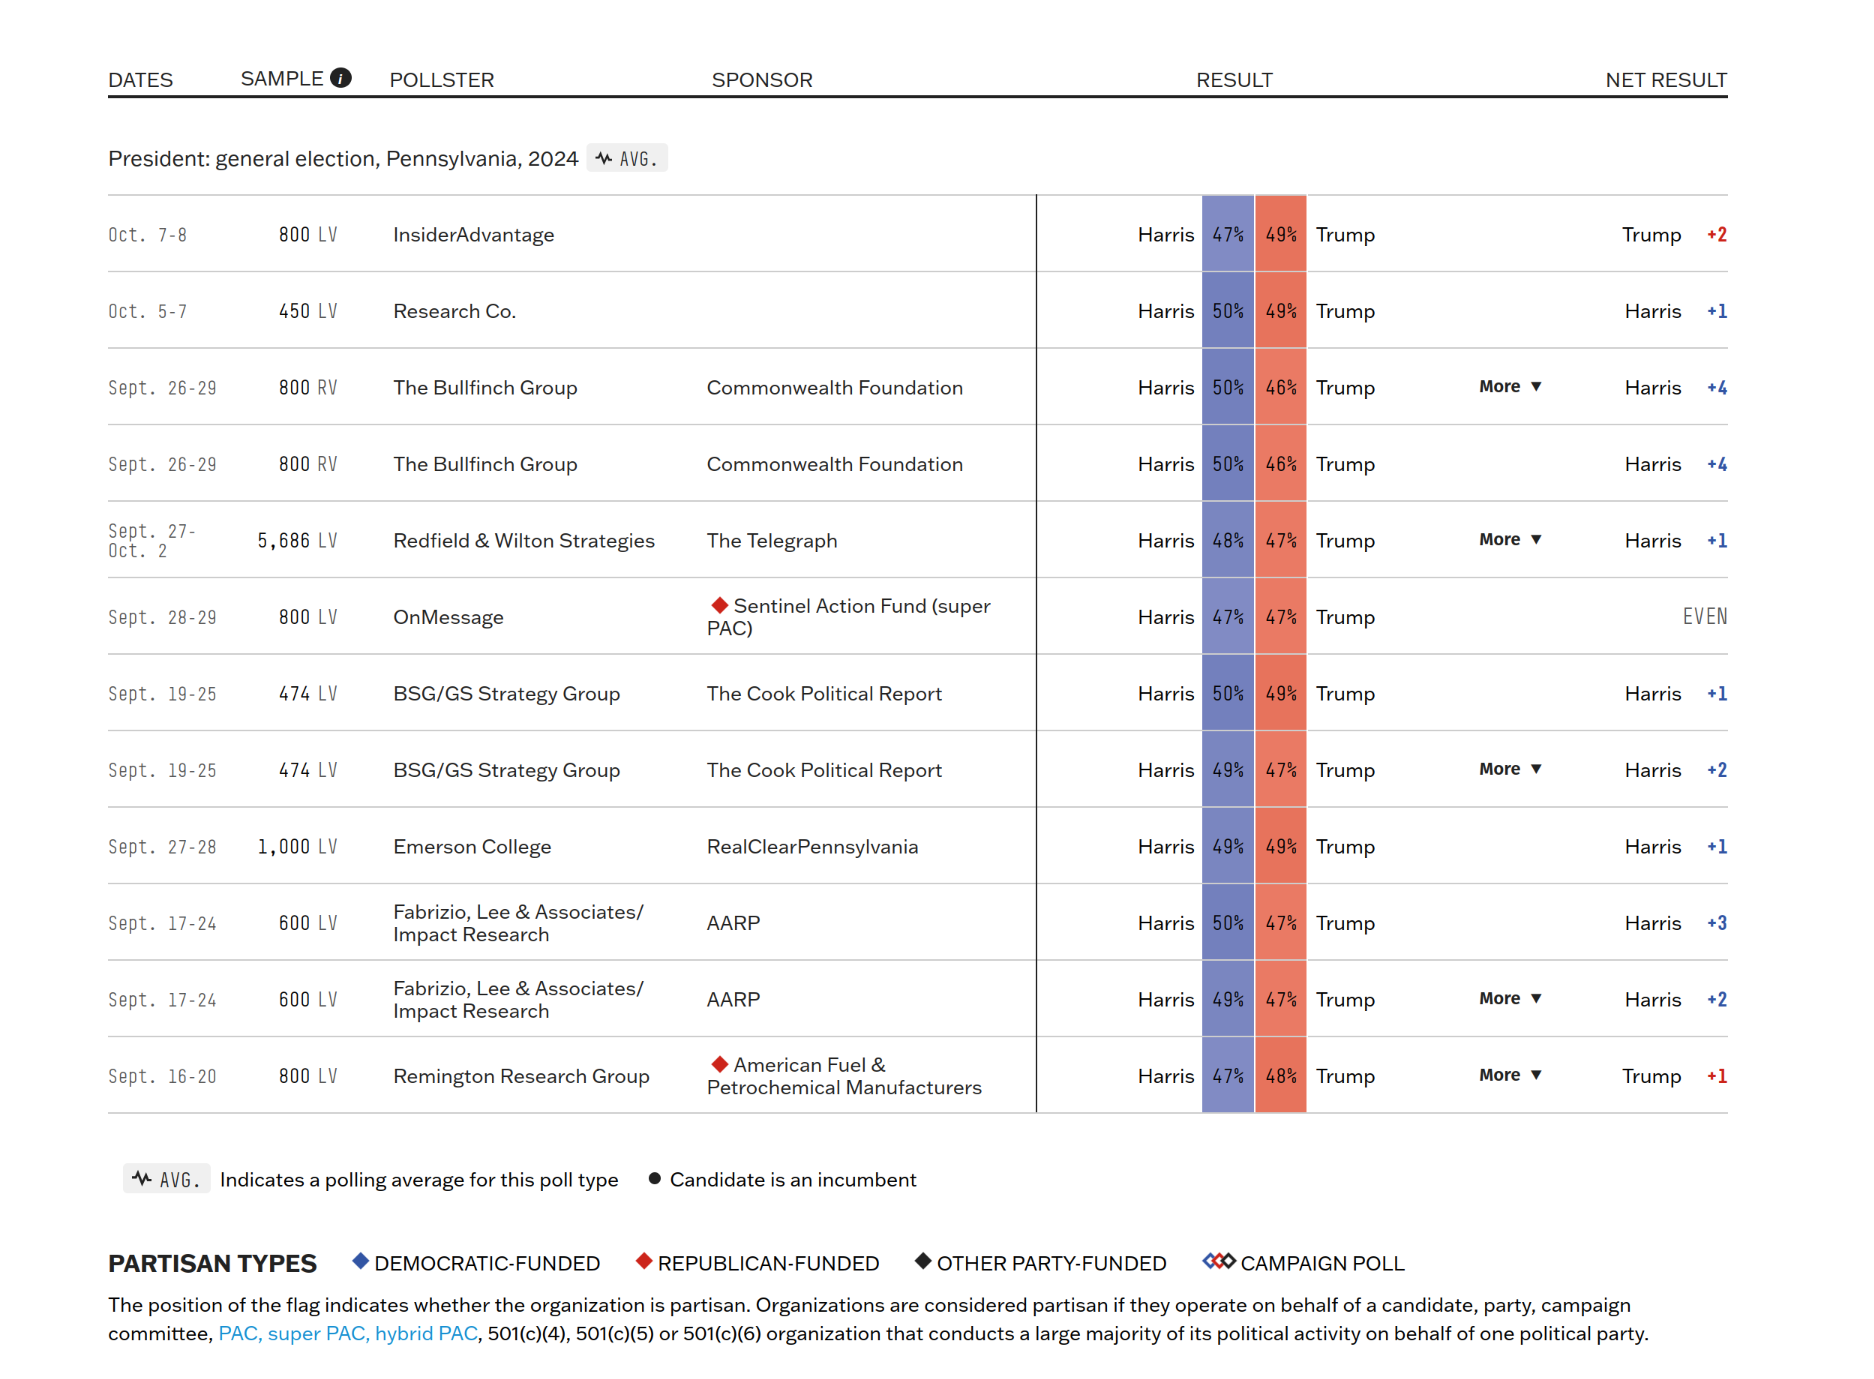Click the Oct. 7-8 date

147,235
